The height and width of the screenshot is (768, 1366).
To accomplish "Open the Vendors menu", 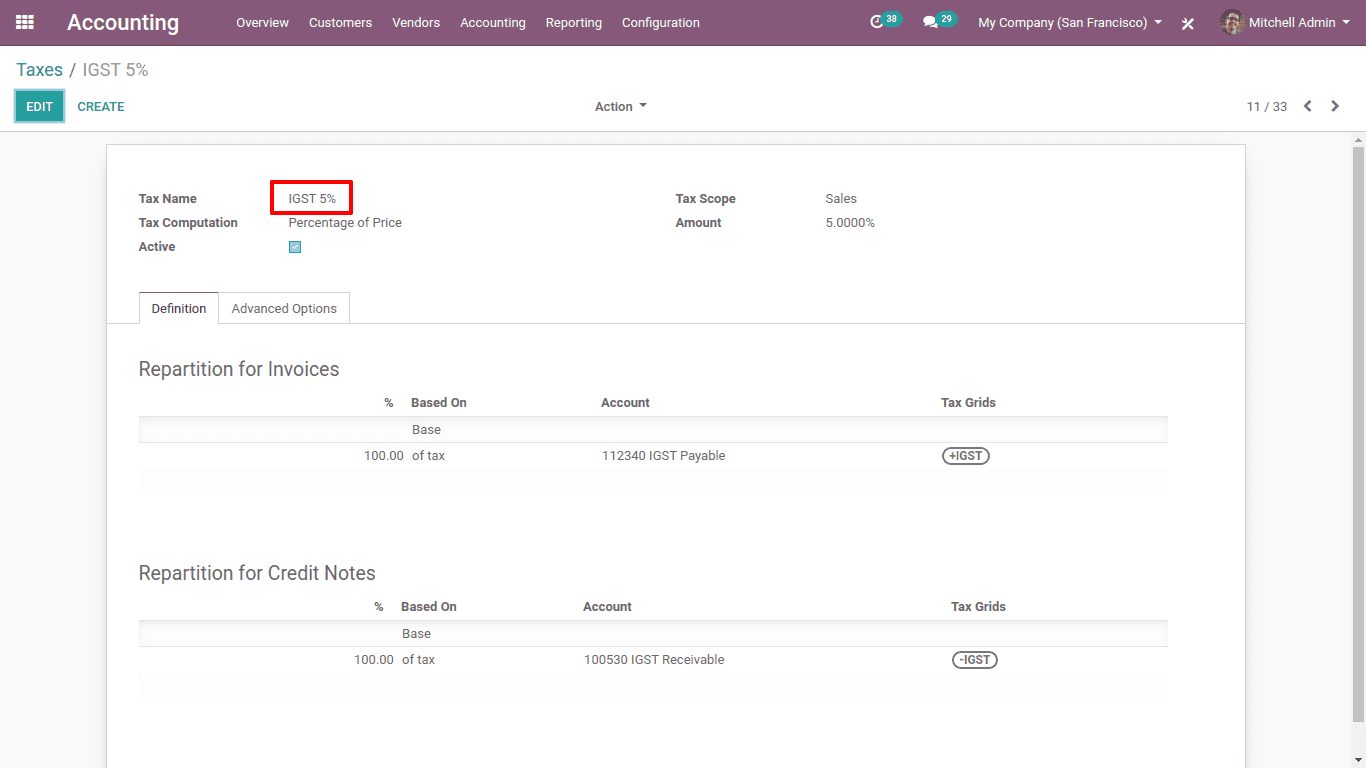I will tap(416, 22).
